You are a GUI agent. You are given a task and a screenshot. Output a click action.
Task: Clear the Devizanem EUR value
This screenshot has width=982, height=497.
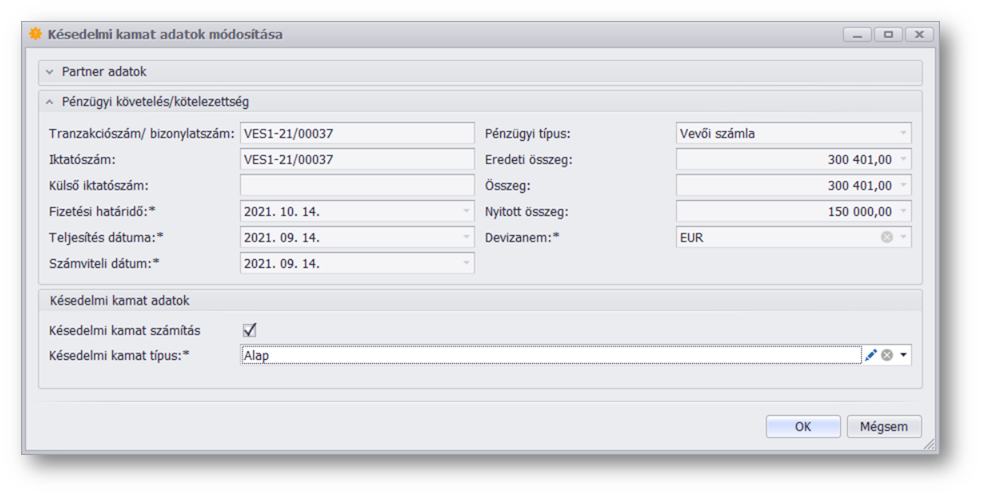tap(886, 238)
